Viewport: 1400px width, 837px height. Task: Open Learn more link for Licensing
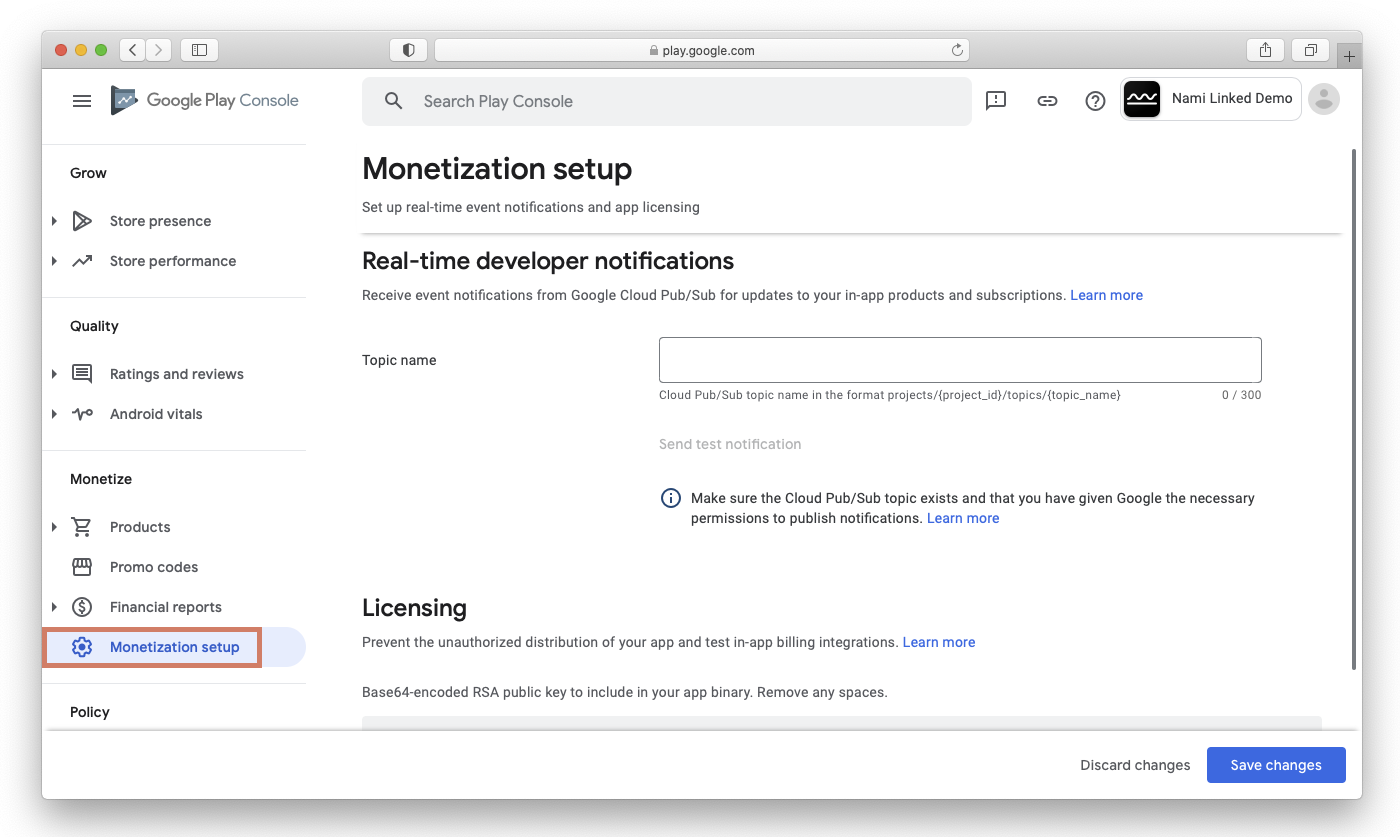tap(939, 642)
